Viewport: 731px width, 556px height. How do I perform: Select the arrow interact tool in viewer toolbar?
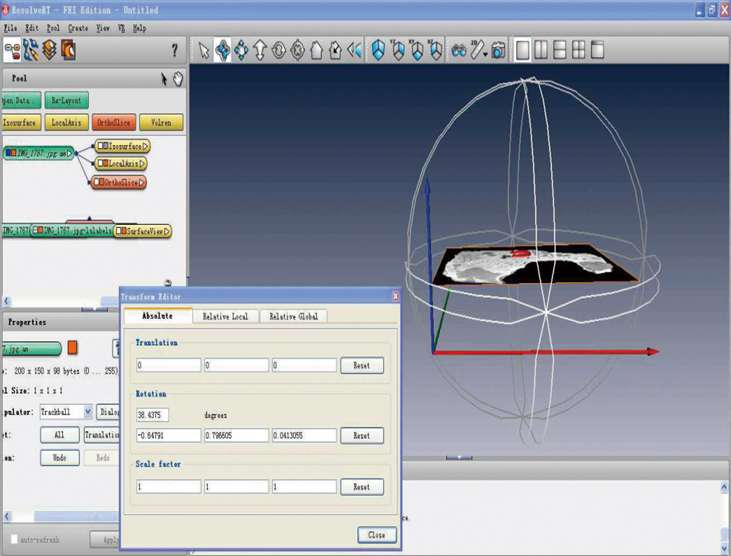pos(204,50)
